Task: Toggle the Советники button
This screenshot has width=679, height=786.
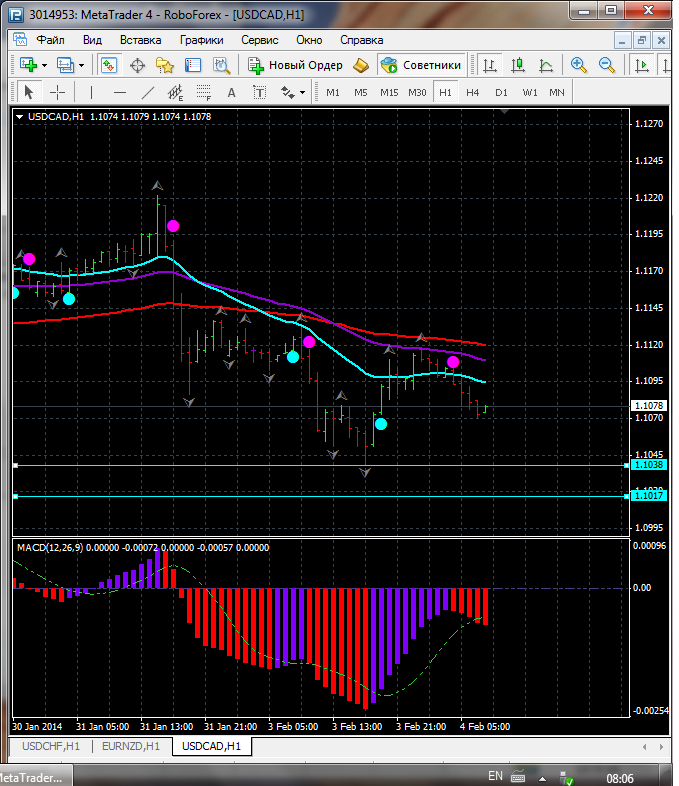Action: tap(421, 65)
